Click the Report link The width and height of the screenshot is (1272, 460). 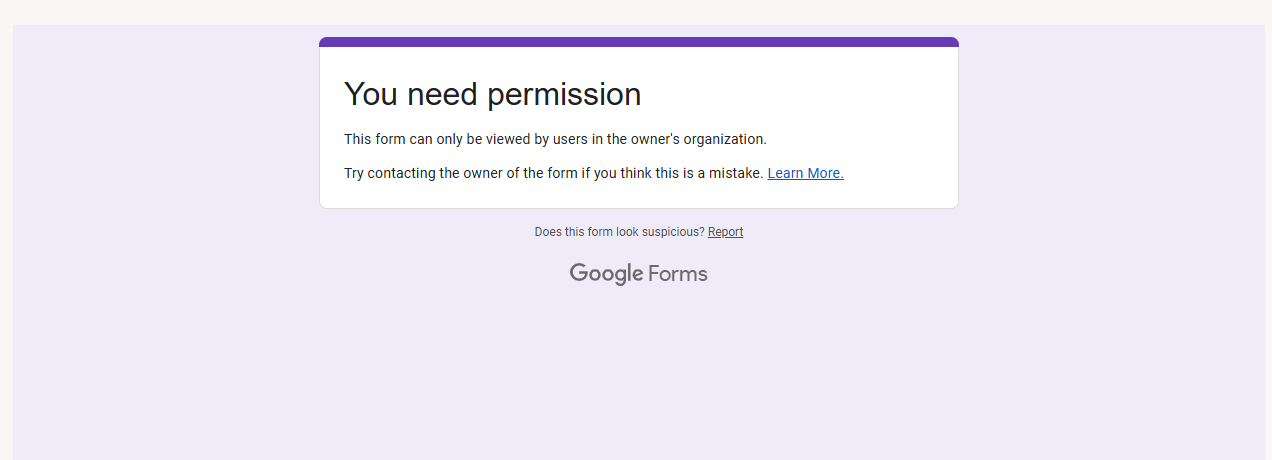click(725, 232)
